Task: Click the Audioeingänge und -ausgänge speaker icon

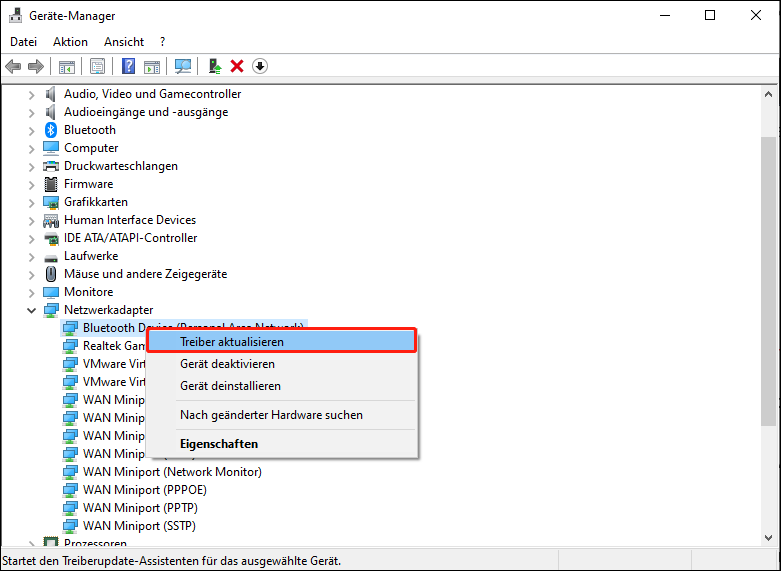Action: (51, 112)
